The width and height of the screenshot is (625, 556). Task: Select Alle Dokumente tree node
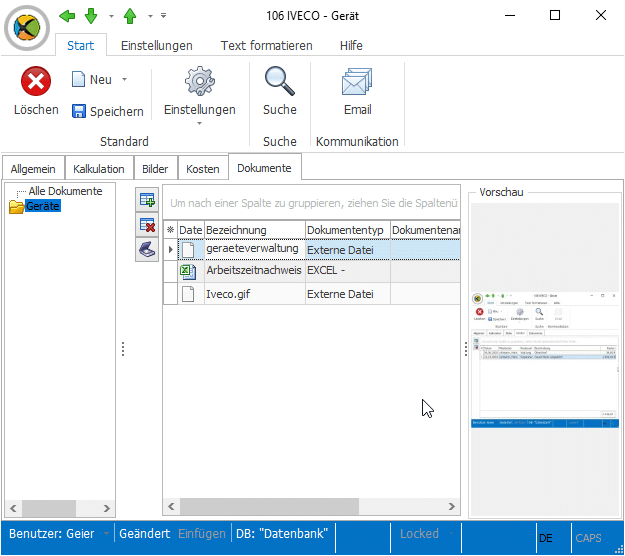(65, 191)
